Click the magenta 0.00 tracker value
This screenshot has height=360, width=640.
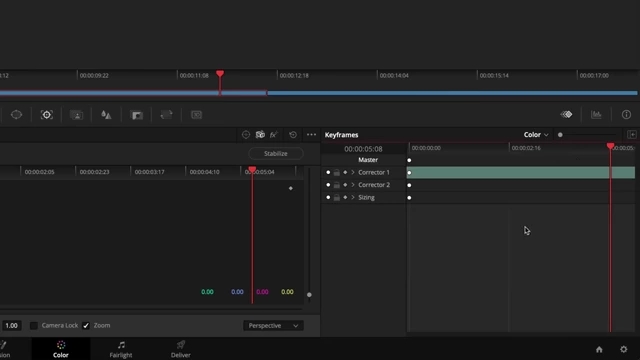262,292
